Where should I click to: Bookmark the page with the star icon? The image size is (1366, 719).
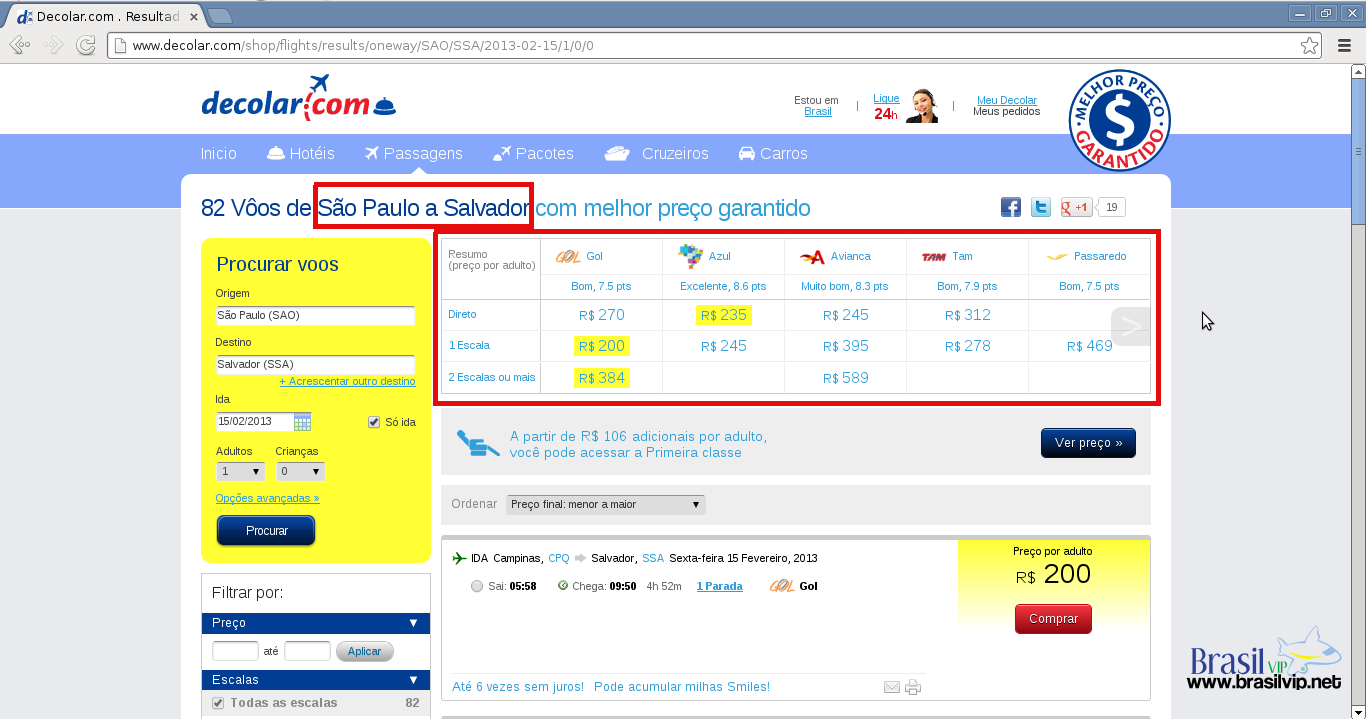point(1309,45)
